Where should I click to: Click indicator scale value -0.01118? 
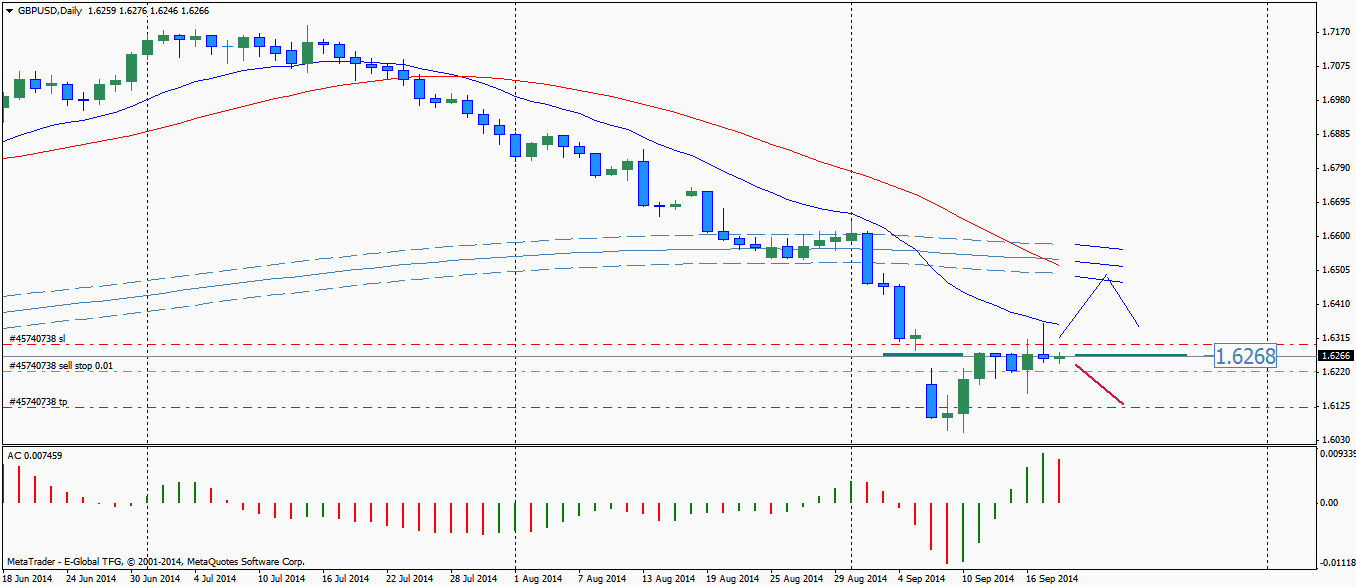click(x=1337, y=564)
